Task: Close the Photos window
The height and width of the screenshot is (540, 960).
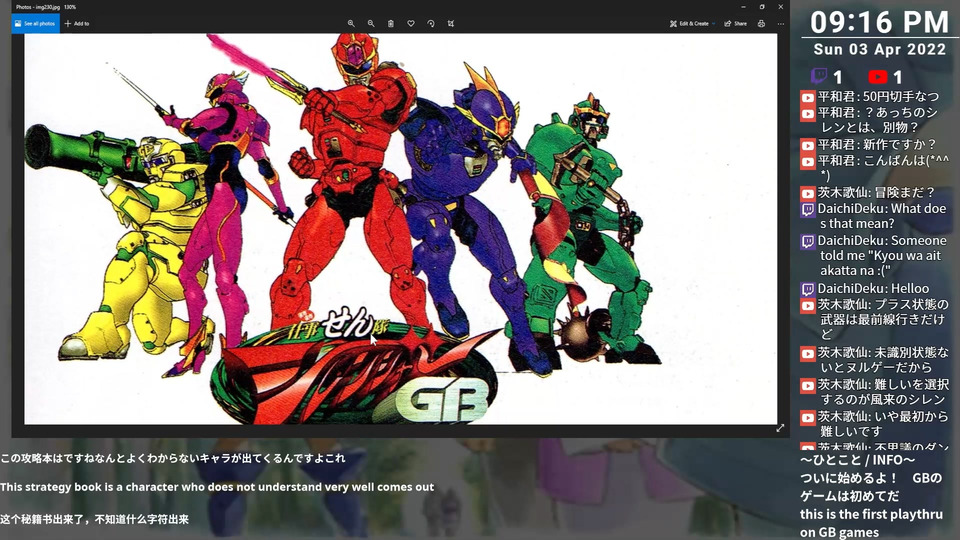Action: [x=781, y=7]
